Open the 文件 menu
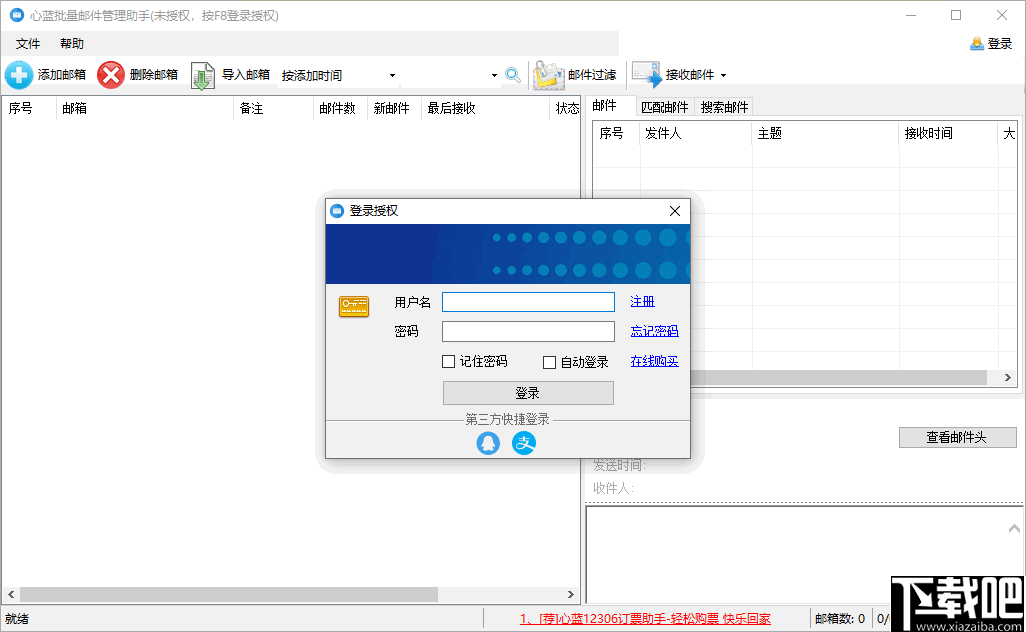The width and height of the screenshot is (1026, 632). coord(28,43)
